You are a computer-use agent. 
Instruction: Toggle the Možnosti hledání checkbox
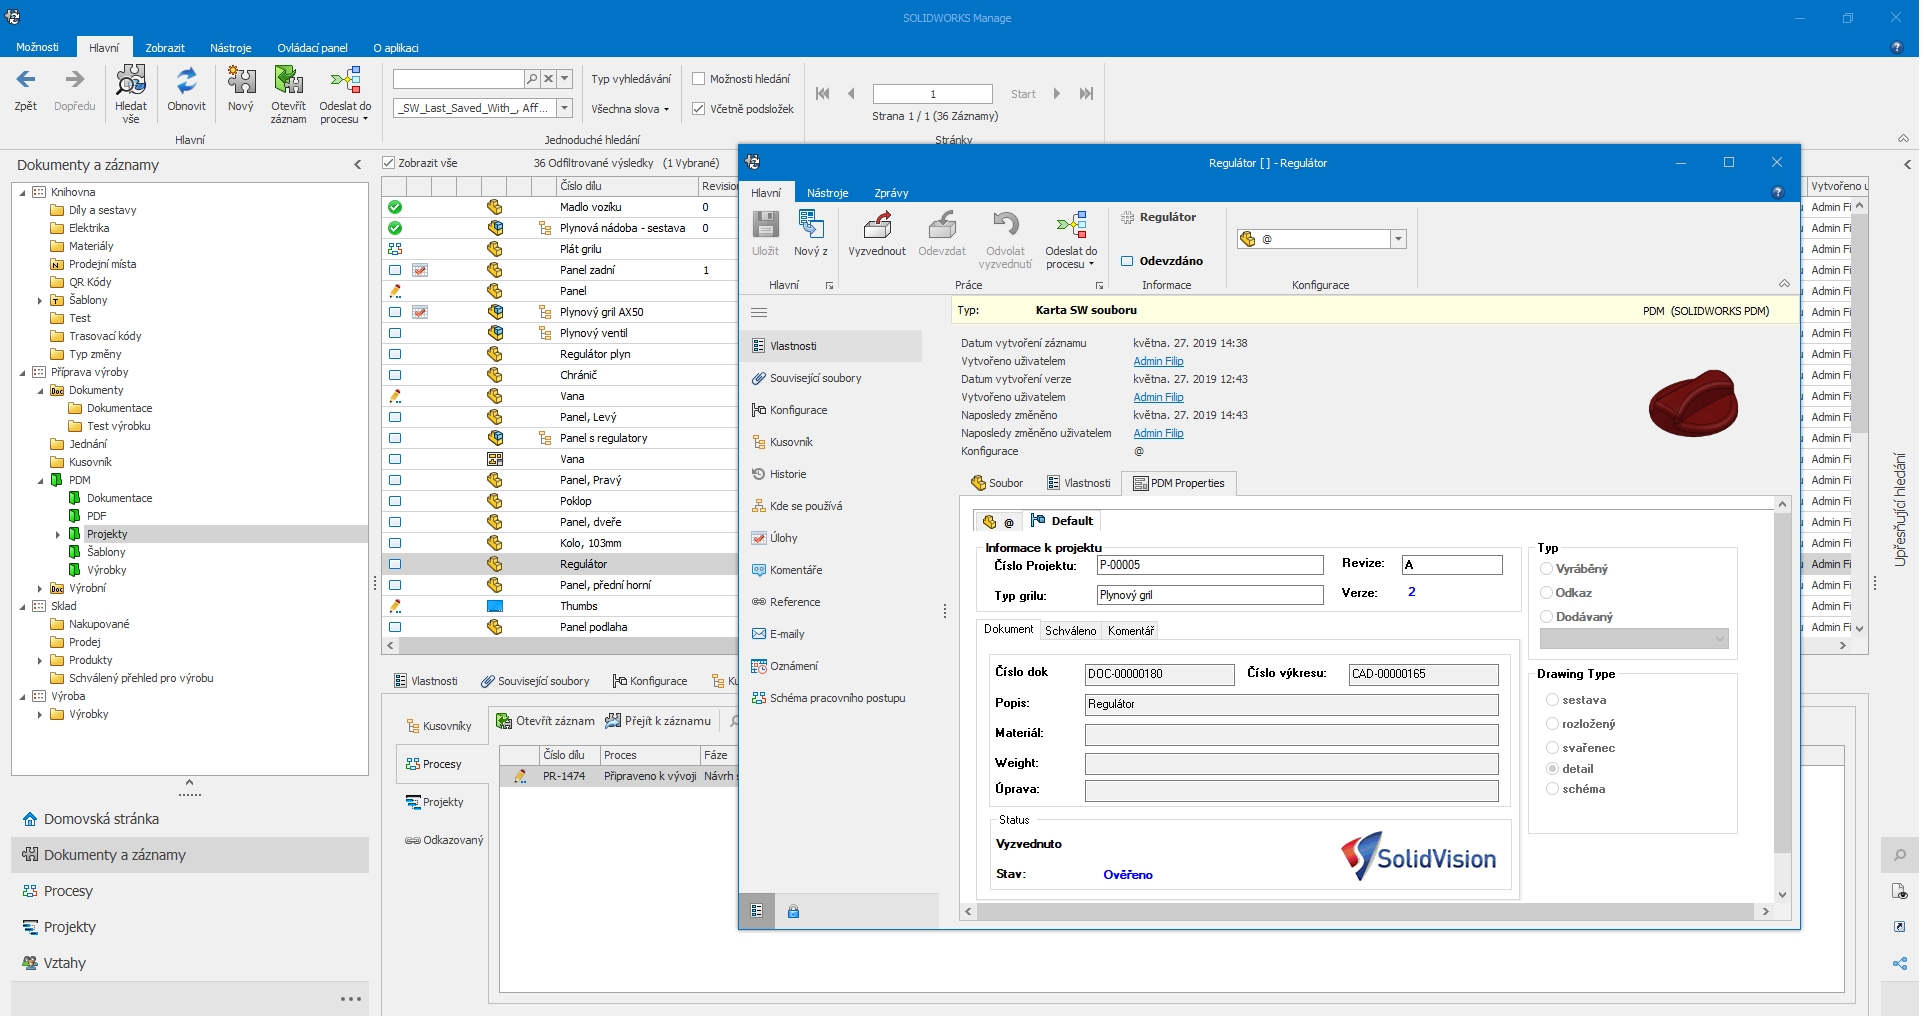(x=699, y=79)
